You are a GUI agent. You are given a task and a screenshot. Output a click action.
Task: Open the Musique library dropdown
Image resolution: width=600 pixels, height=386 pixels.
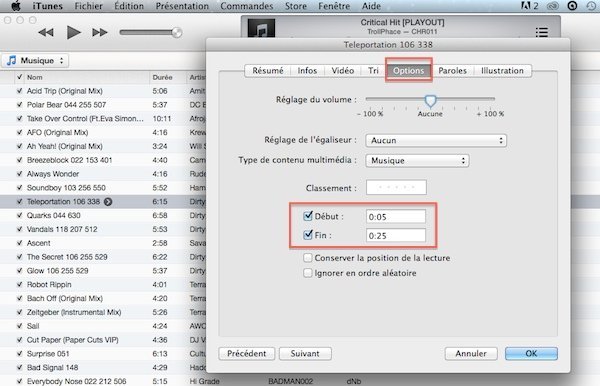36,60
